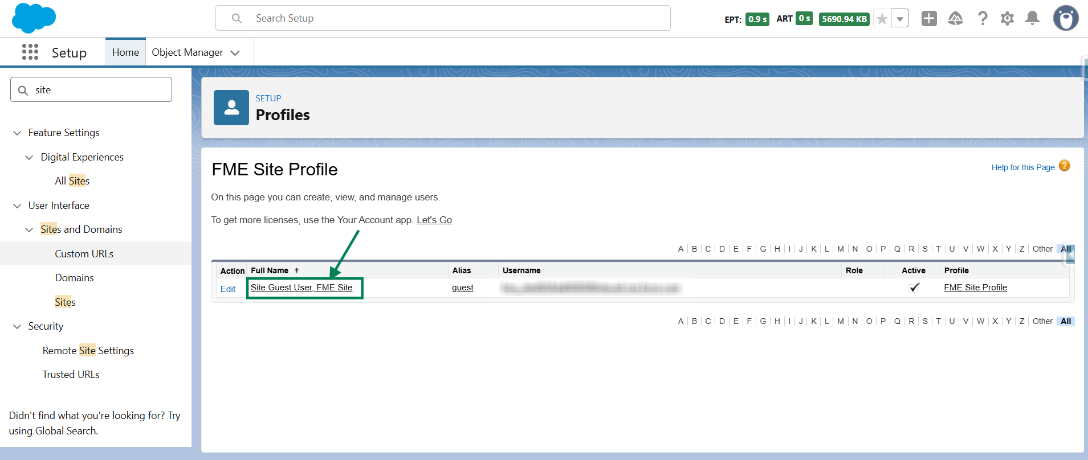Image resolution: width=1088 pixels, height=460 pixels.
Task: Click the Search Setup field
Action: tap(443, 18)
